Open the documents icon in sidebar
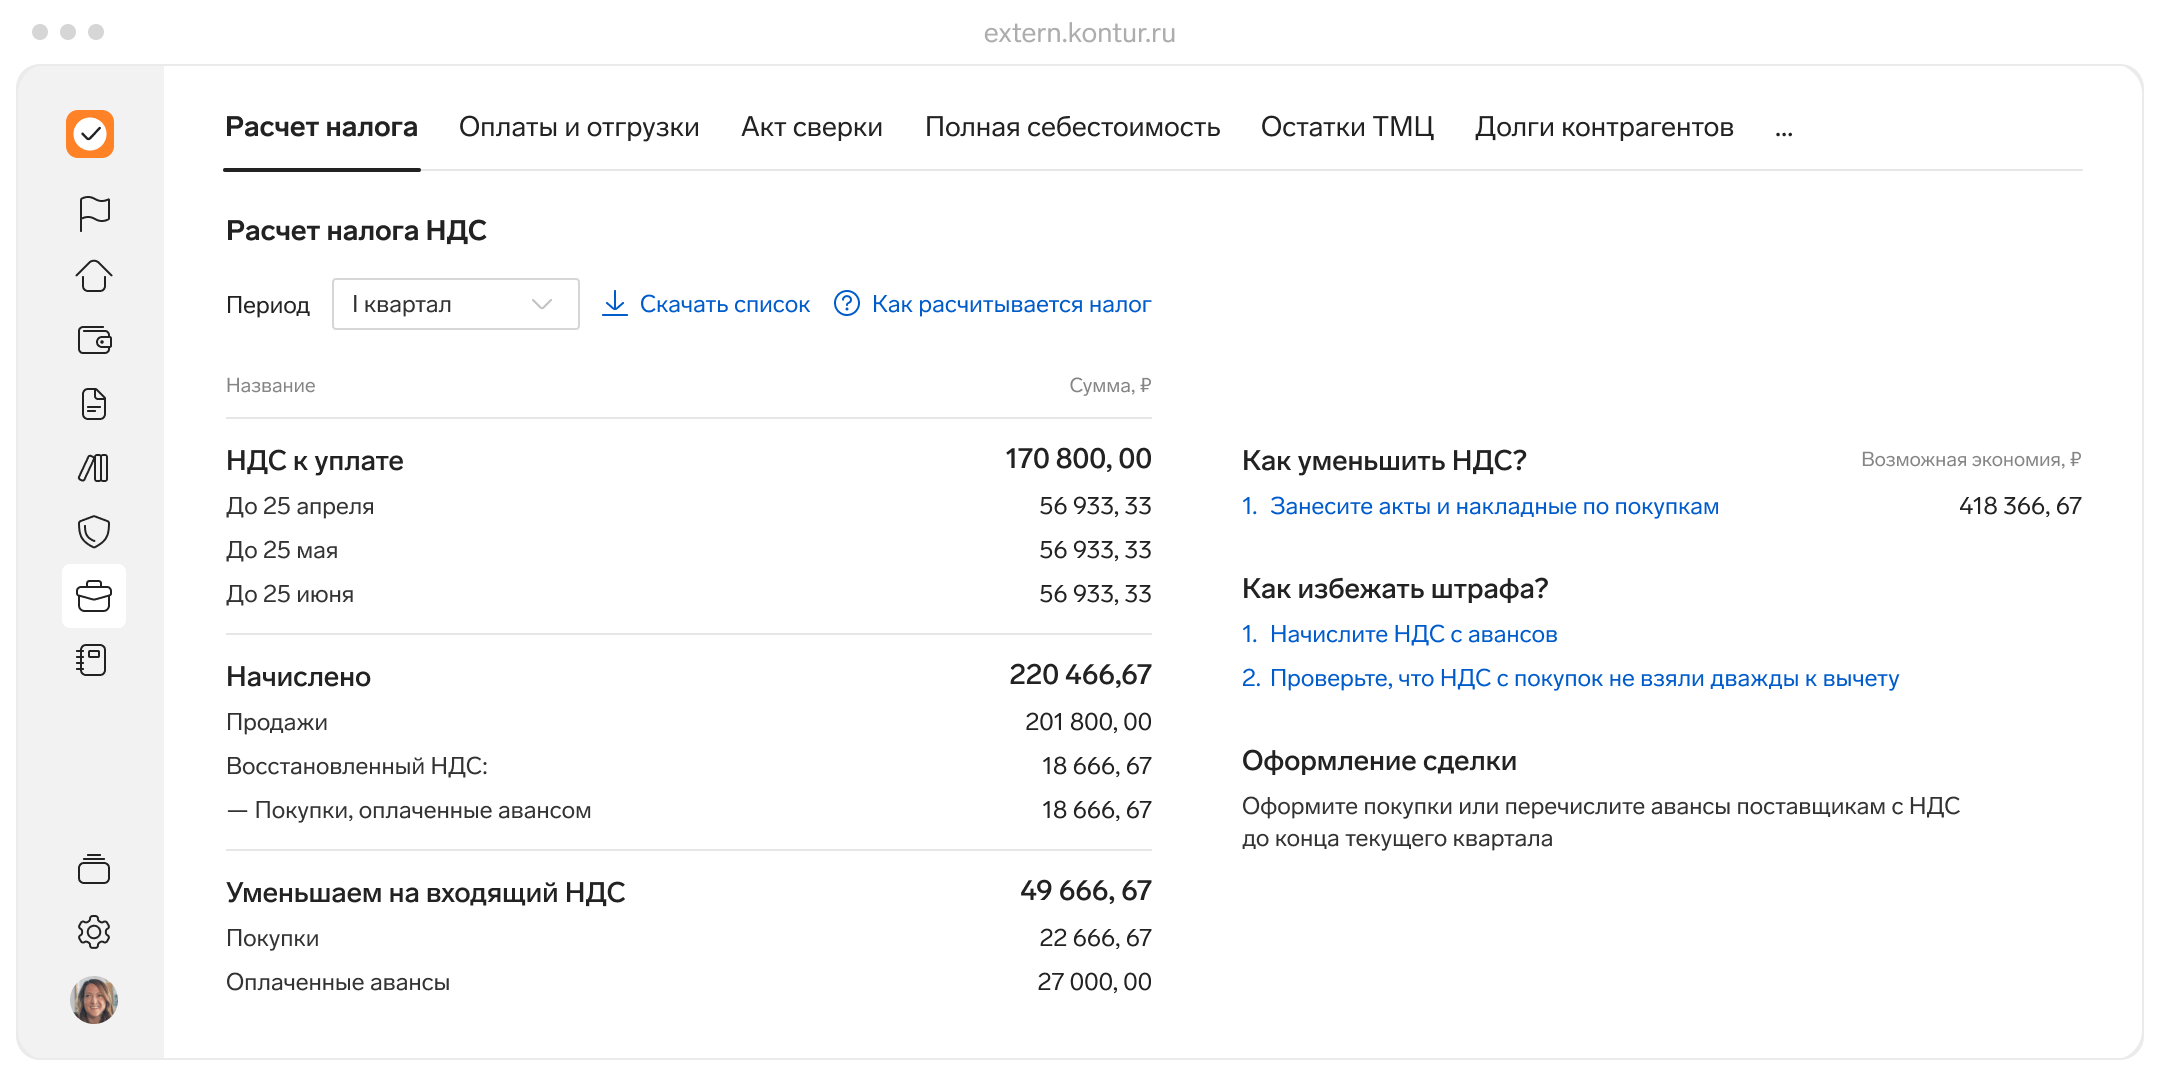The width and height of the screenshot is (2160, 1076). coord(94,405)
